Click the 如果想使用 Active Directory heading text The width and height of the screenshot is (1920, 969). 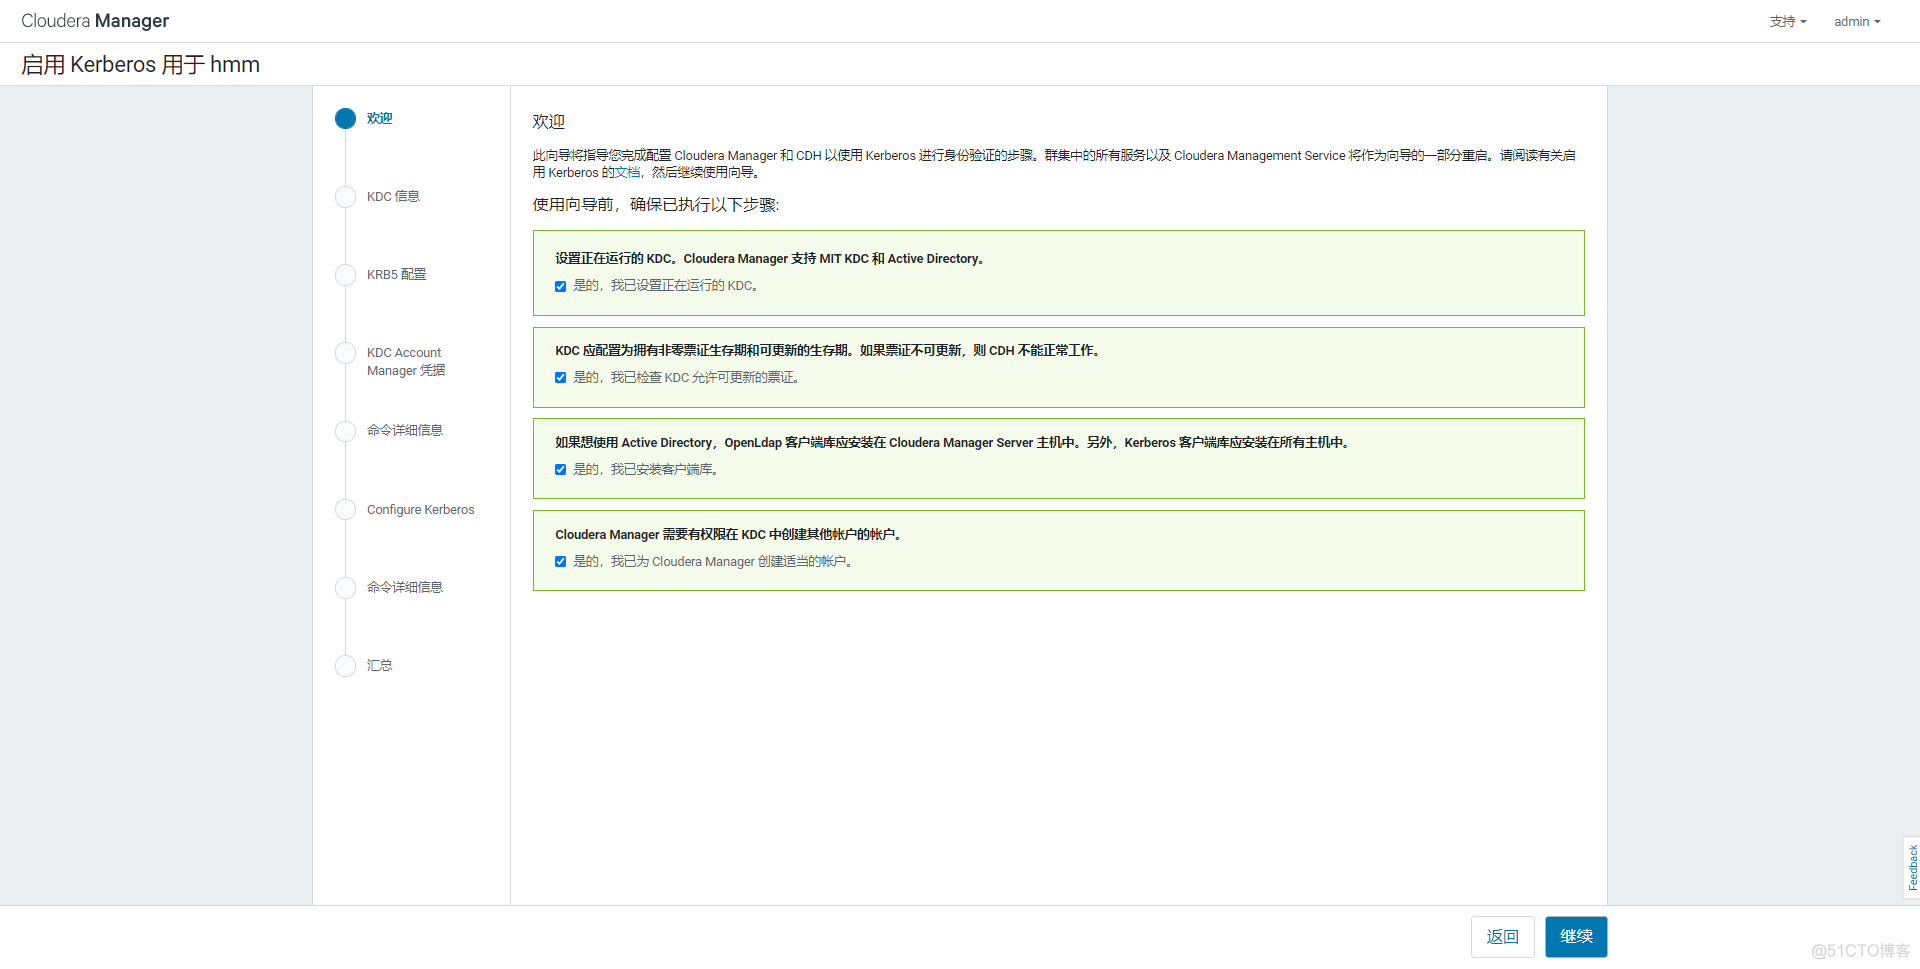[954, 442]
